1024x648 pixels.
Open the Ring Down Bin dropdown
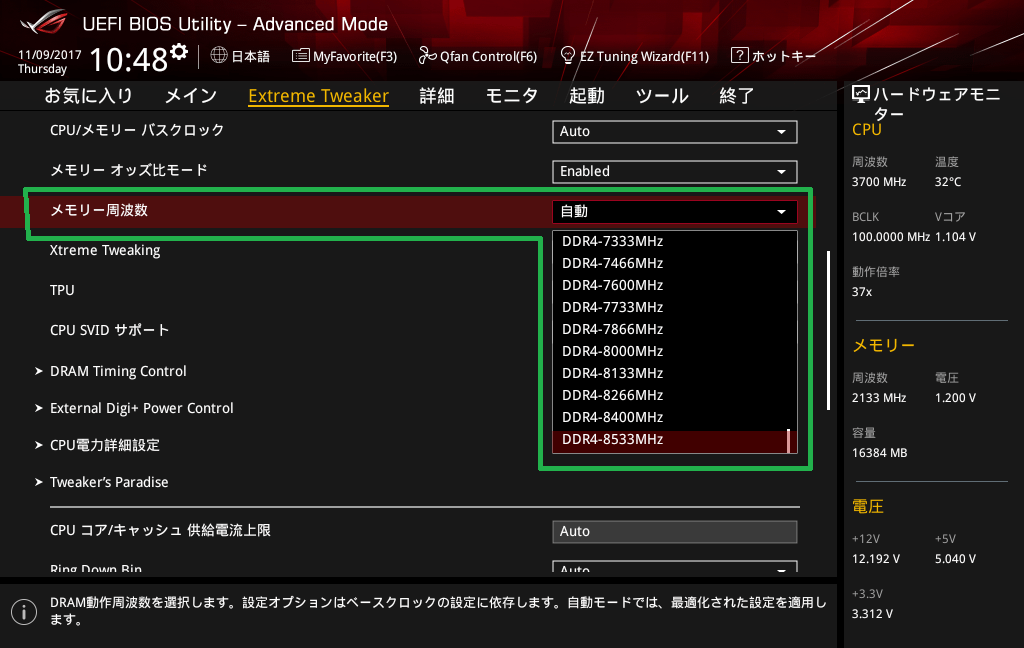coord(675,567)
